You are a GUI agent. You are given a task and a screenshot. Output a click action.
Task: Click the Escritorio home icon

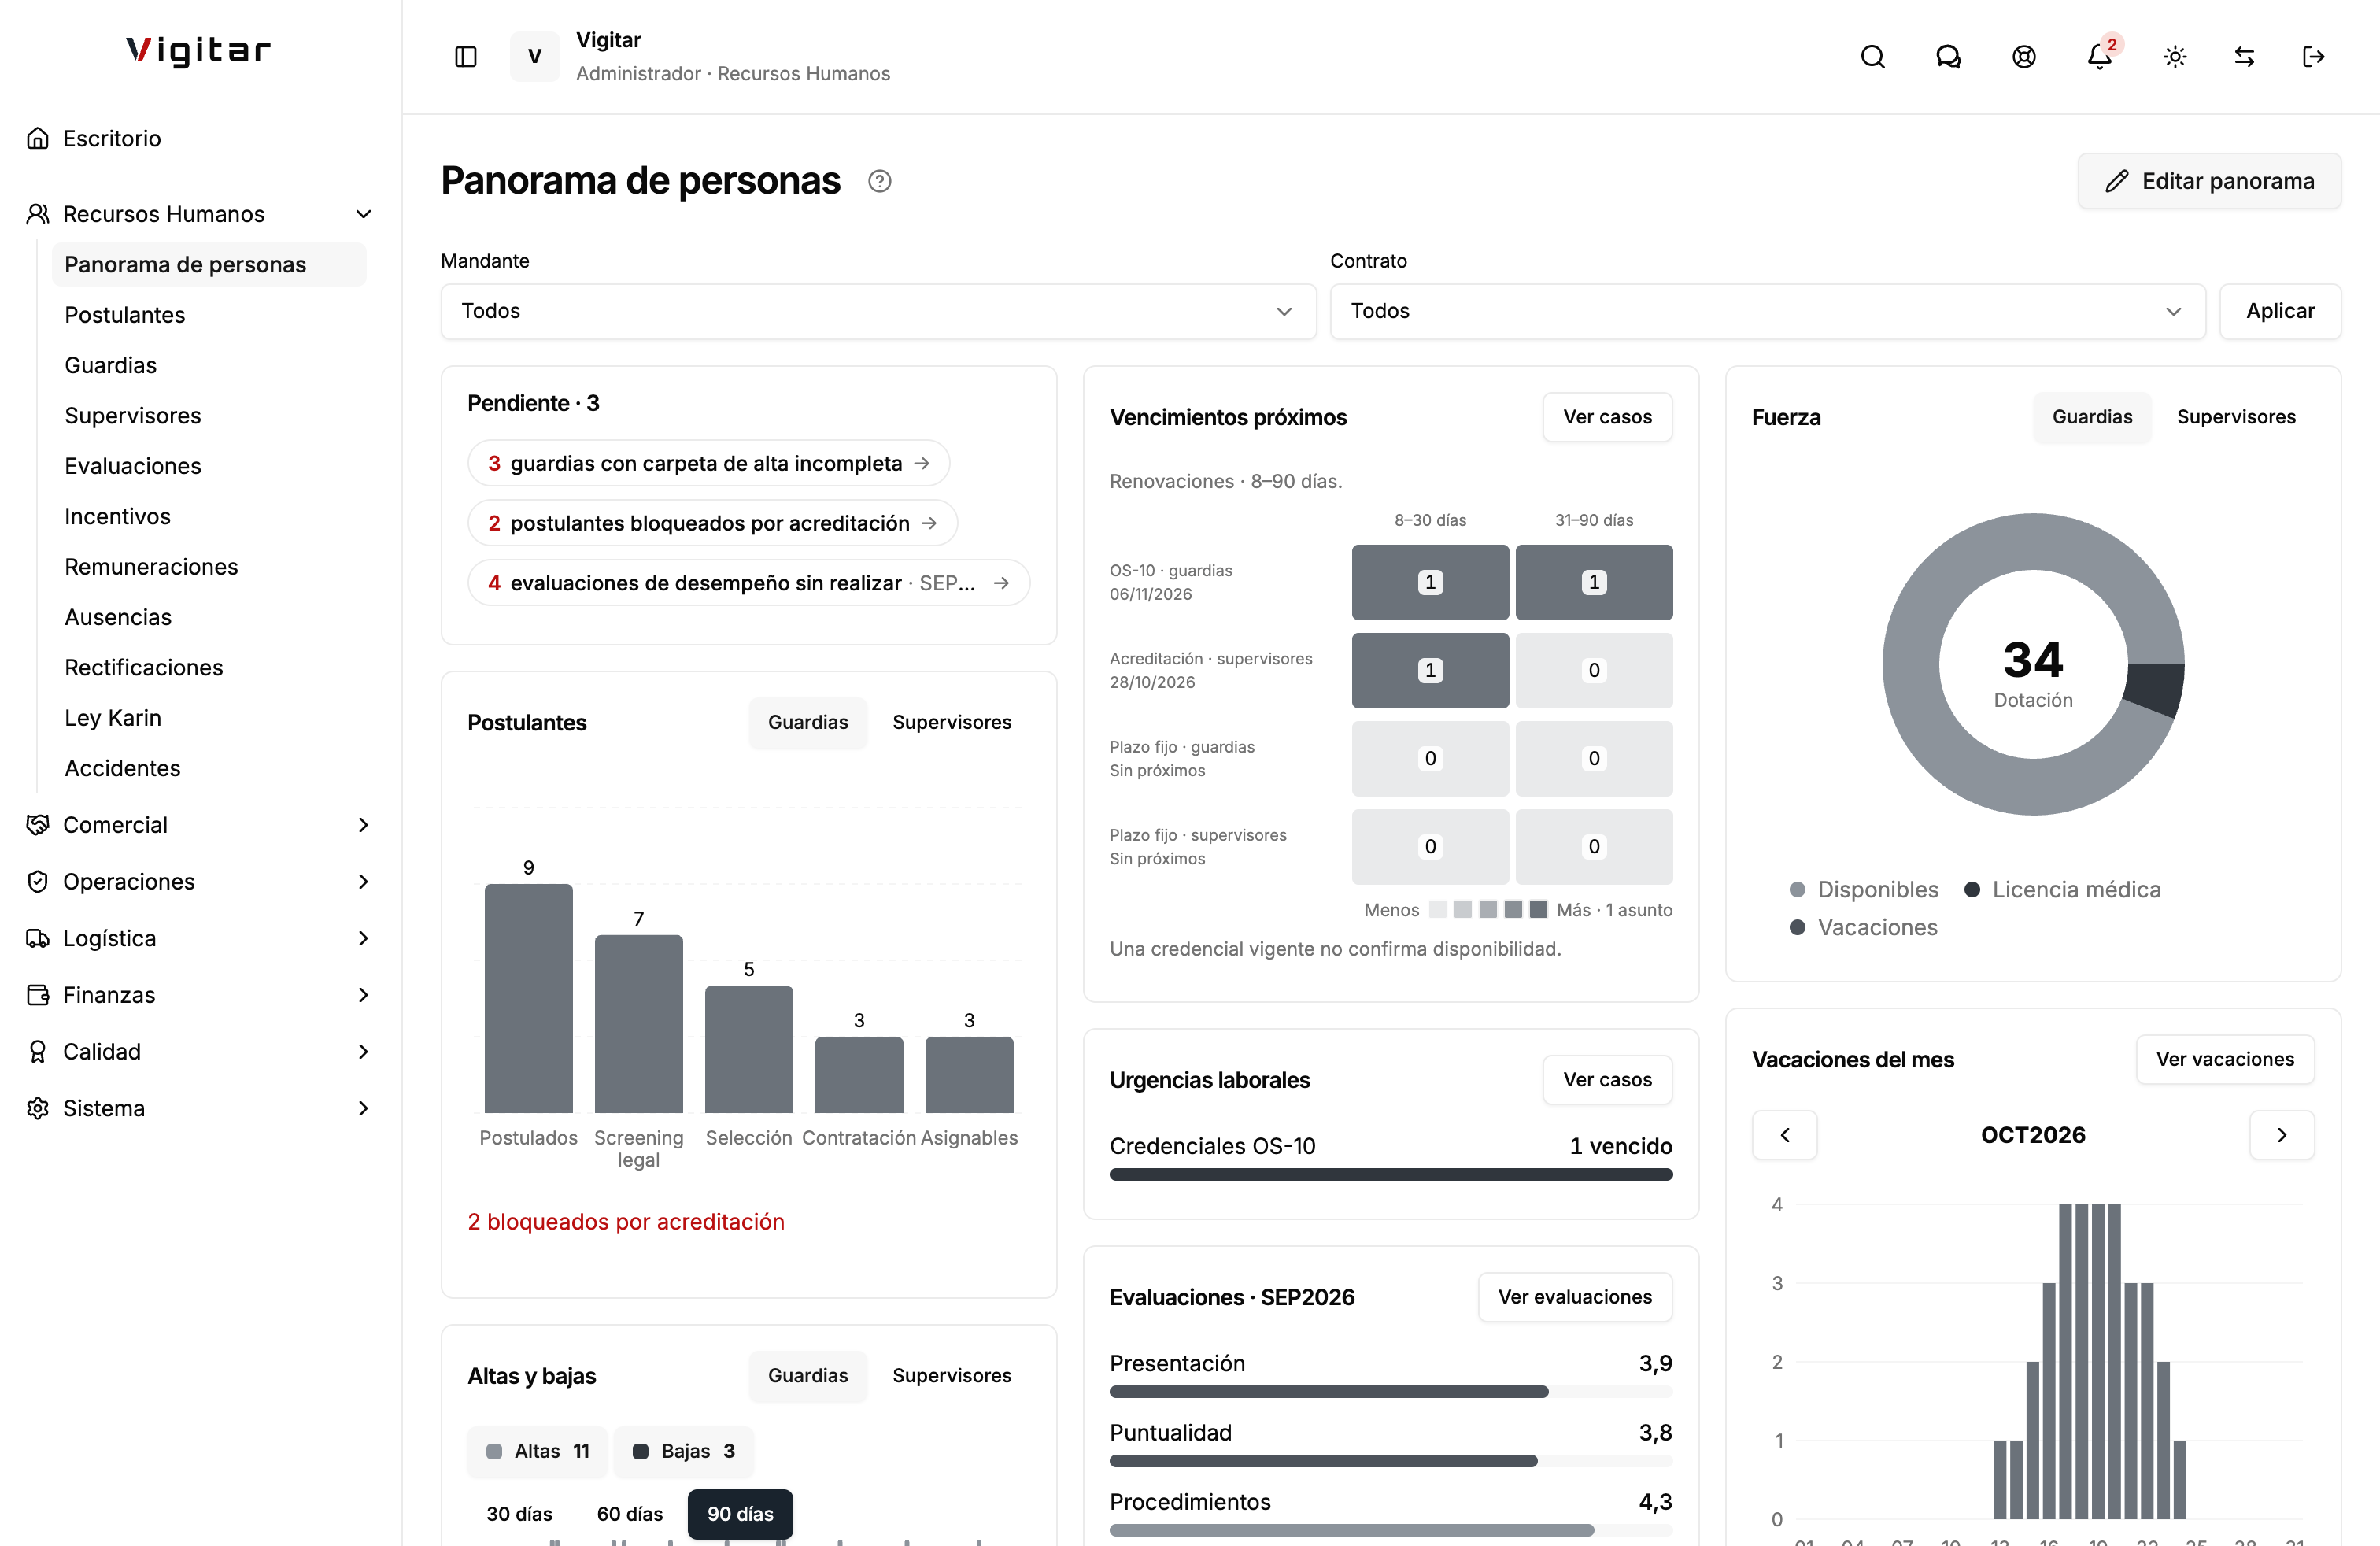coord(38,138)
